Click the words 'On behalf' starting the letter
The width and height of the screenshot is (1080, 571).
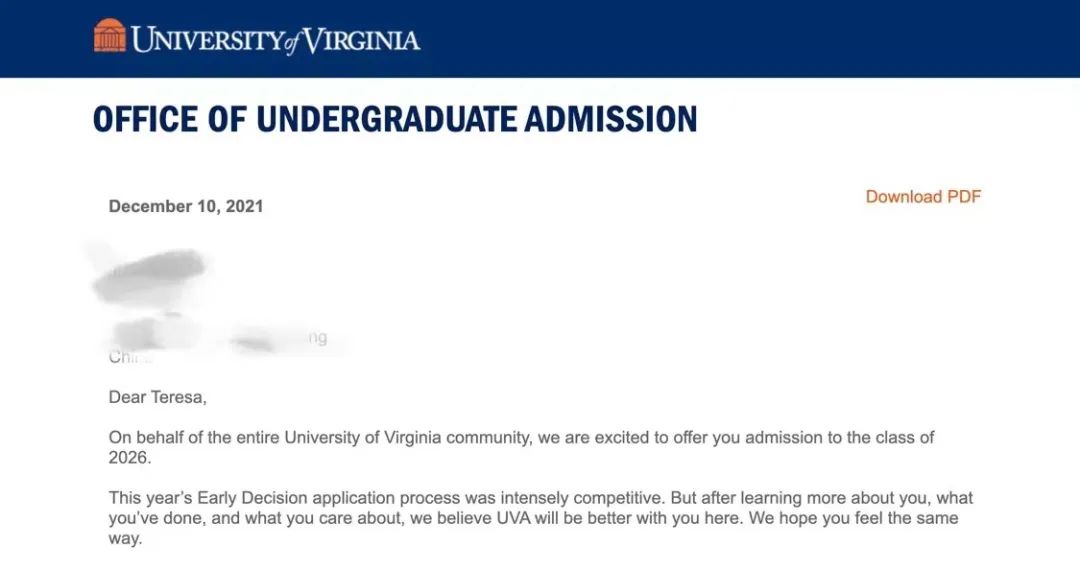pos(142,438)
